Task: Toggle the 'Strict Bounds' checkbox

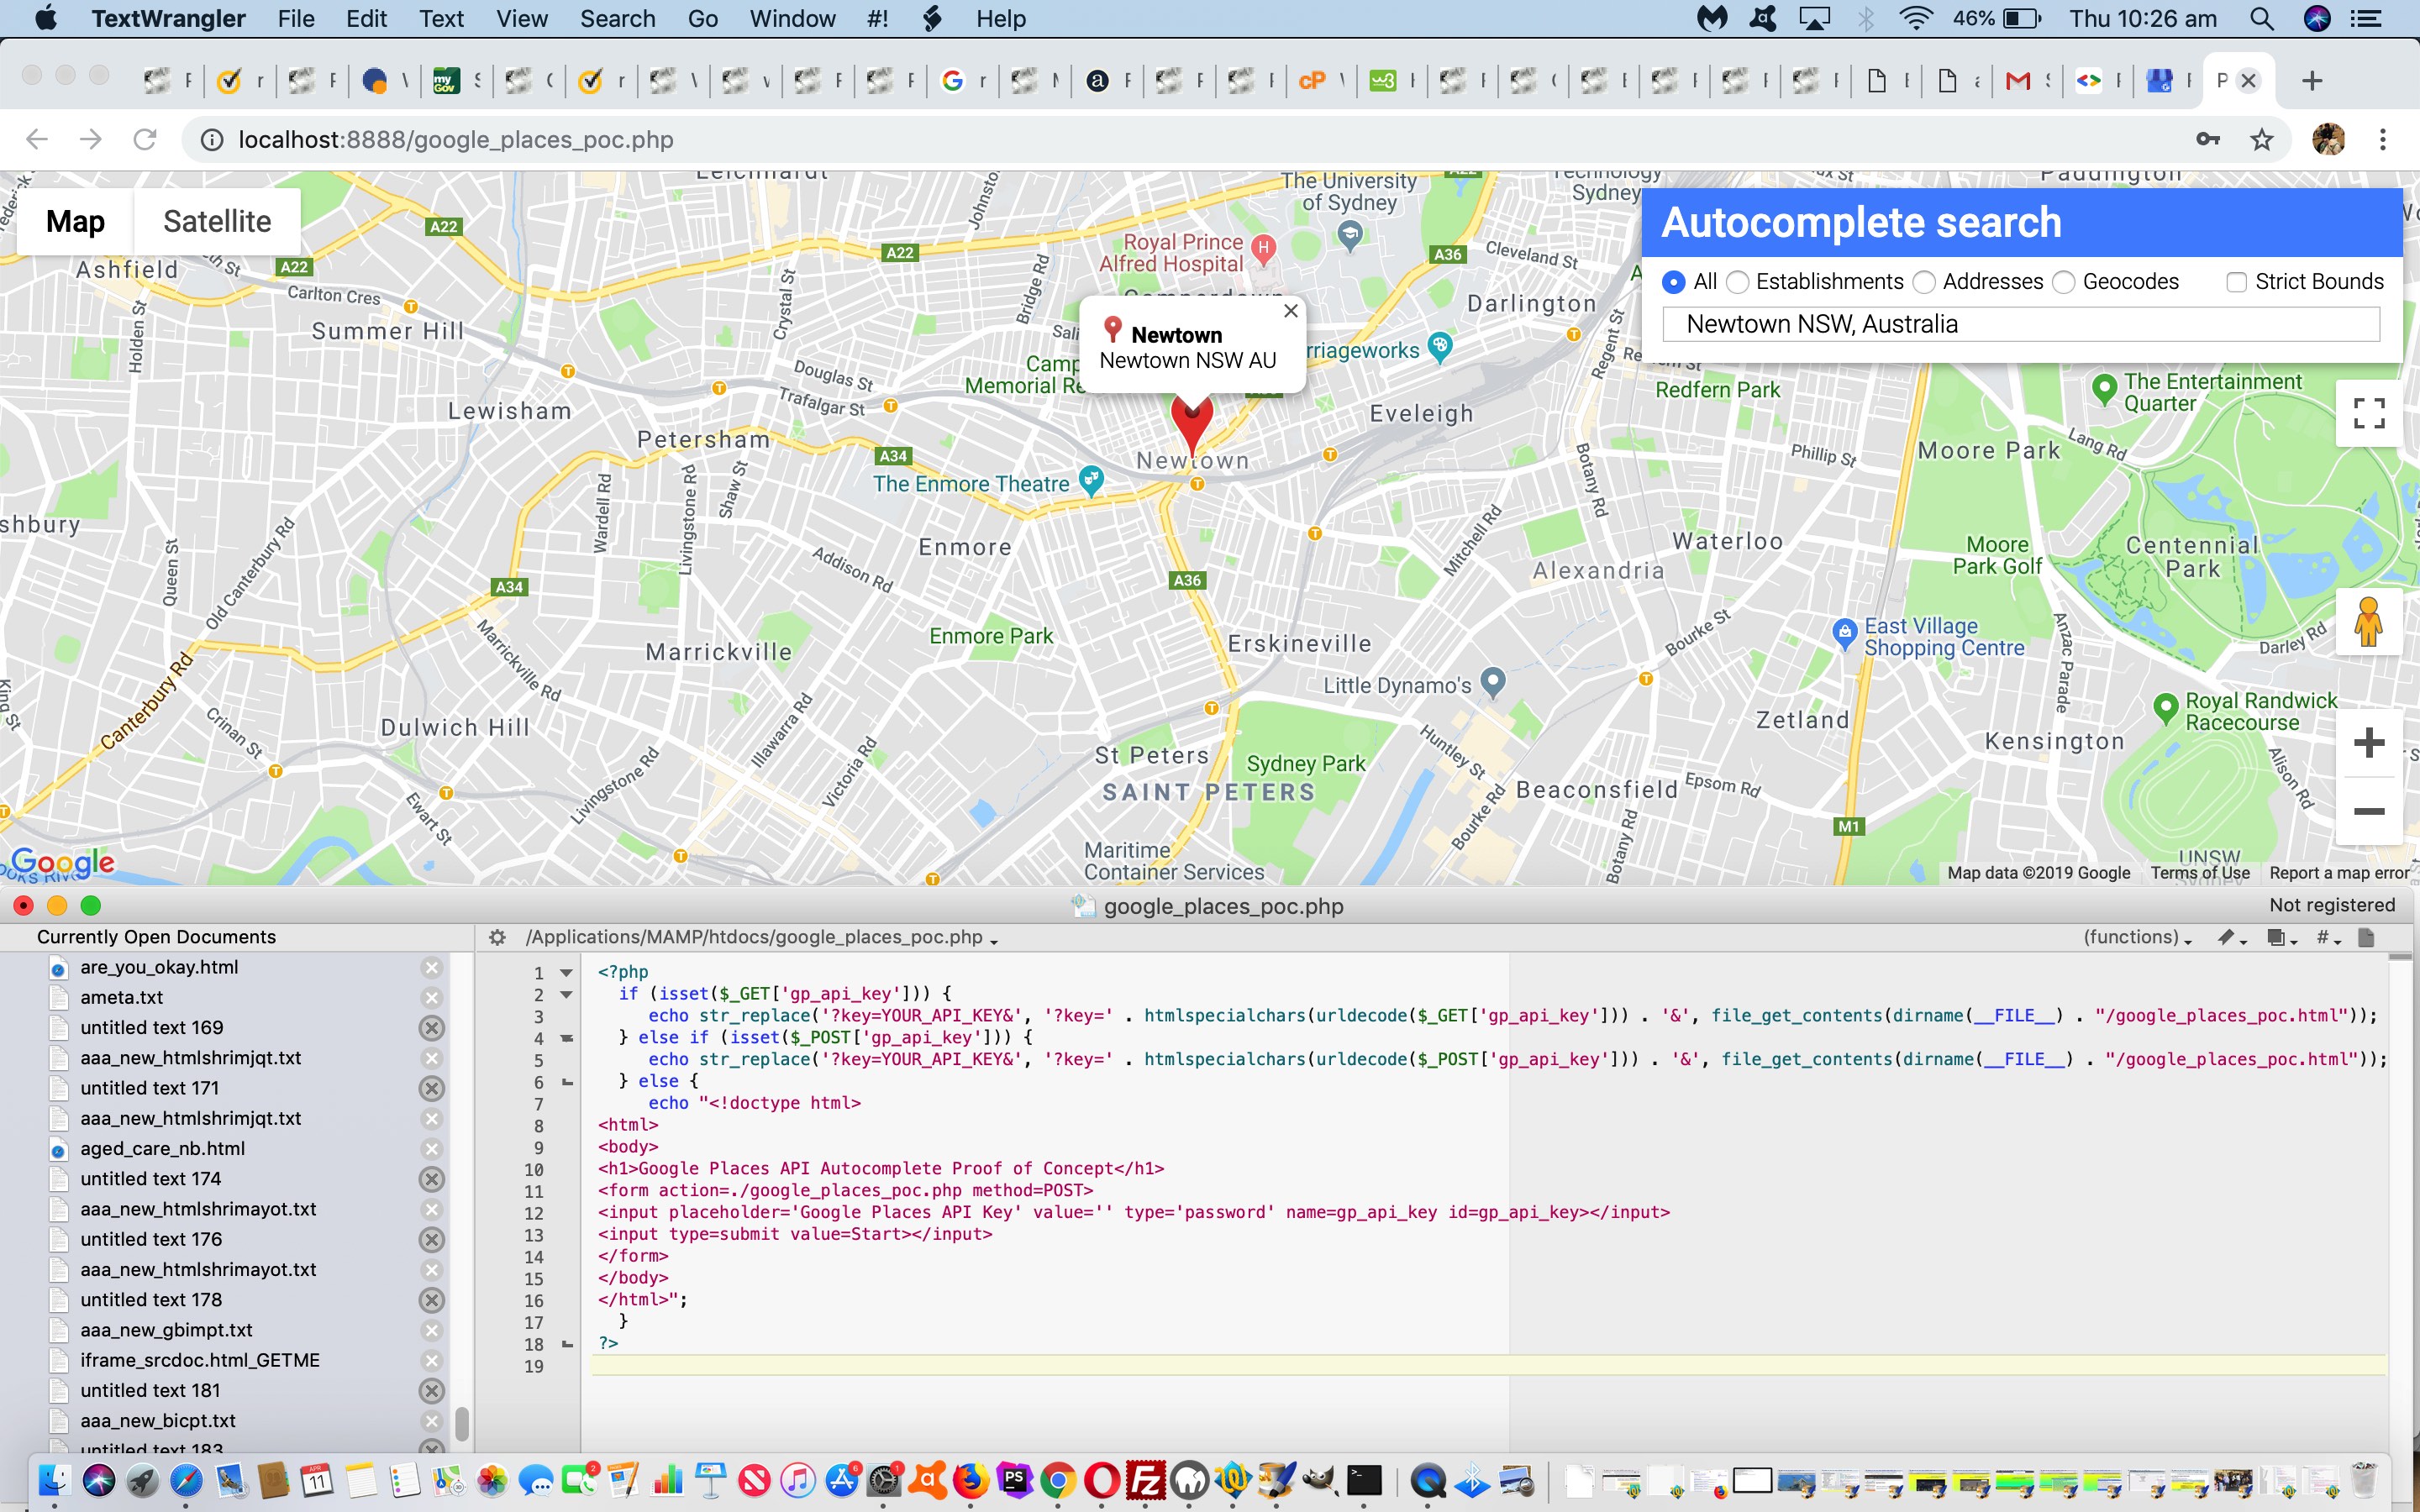Action: (2233, 281)
